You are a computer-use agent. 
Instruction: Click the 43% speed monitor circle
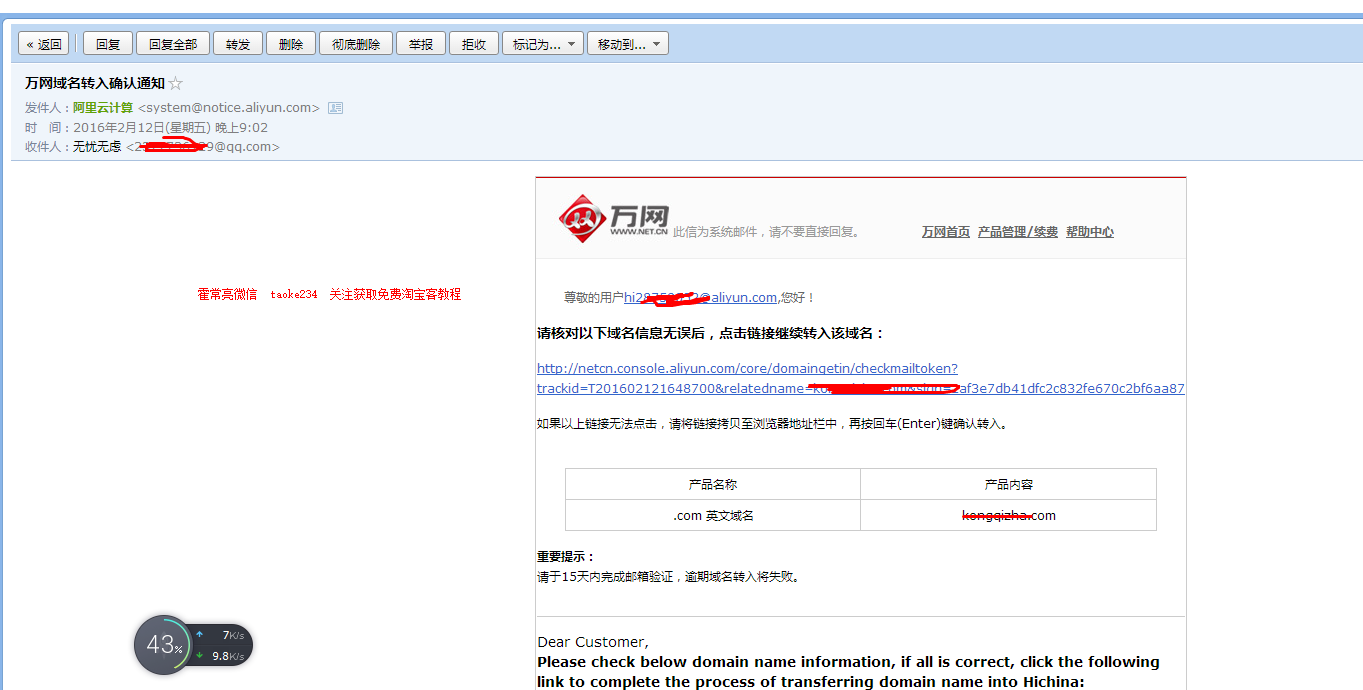(163, 645)
